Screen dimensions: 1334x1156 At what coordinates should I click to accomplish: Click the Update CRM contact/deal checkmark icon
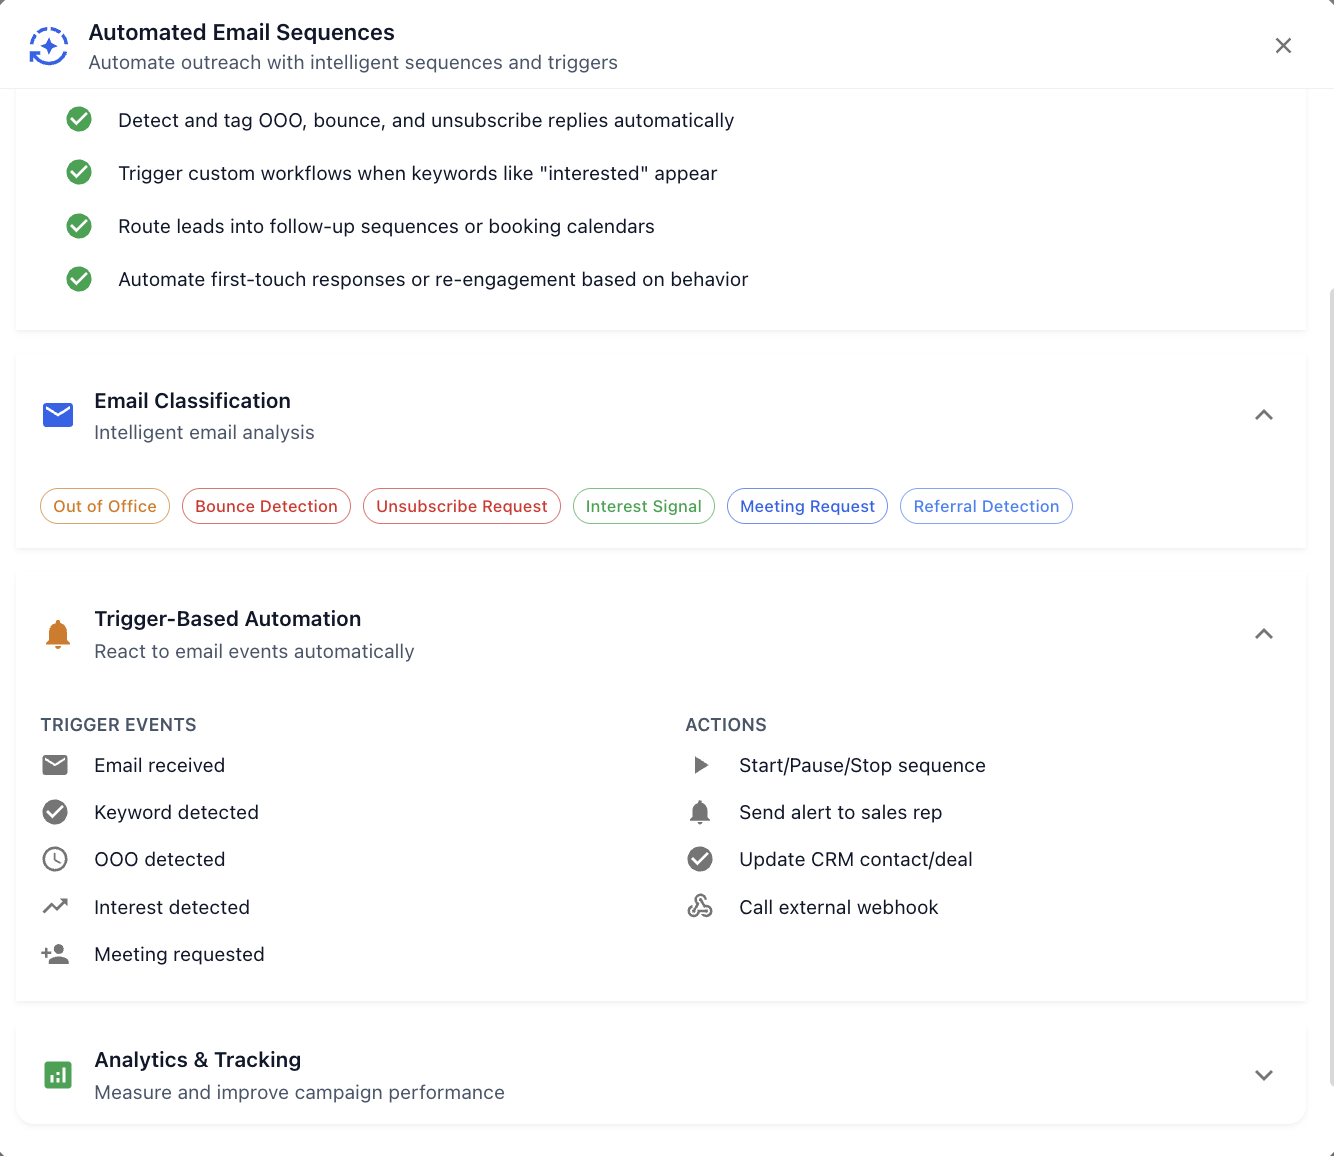pyautogui.click(x=700, y=859)
